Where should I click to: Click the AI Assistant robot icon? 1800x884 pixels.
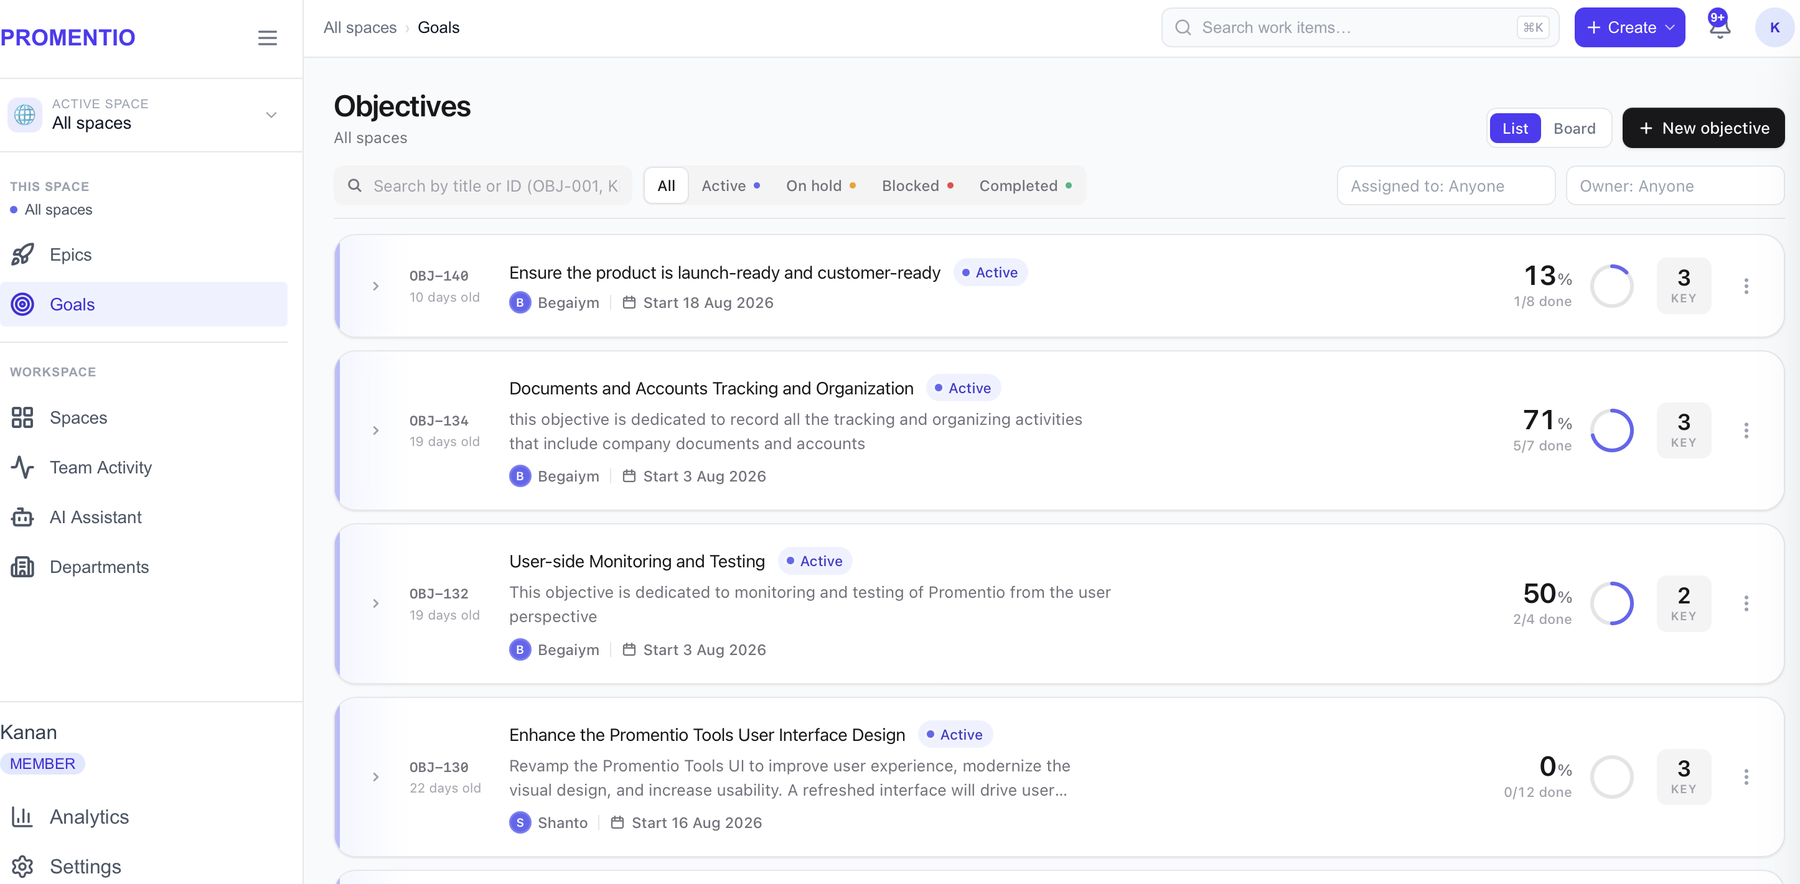click(x=22, y=517)
